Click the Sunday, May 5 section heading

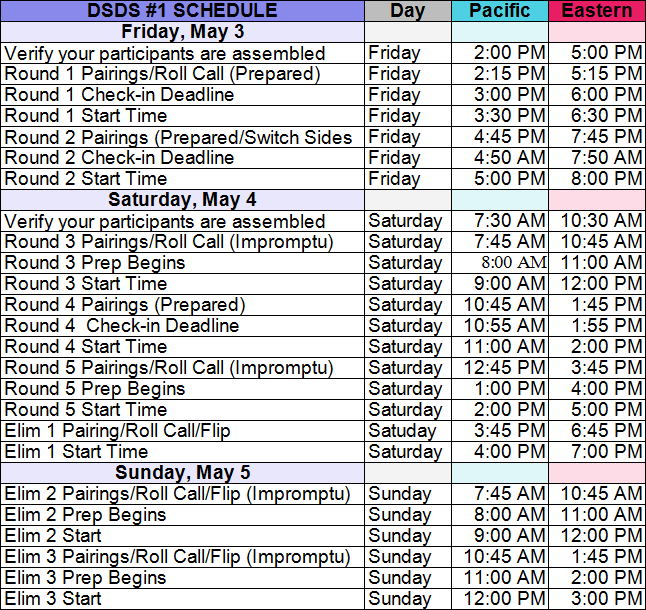coord(182,472)
